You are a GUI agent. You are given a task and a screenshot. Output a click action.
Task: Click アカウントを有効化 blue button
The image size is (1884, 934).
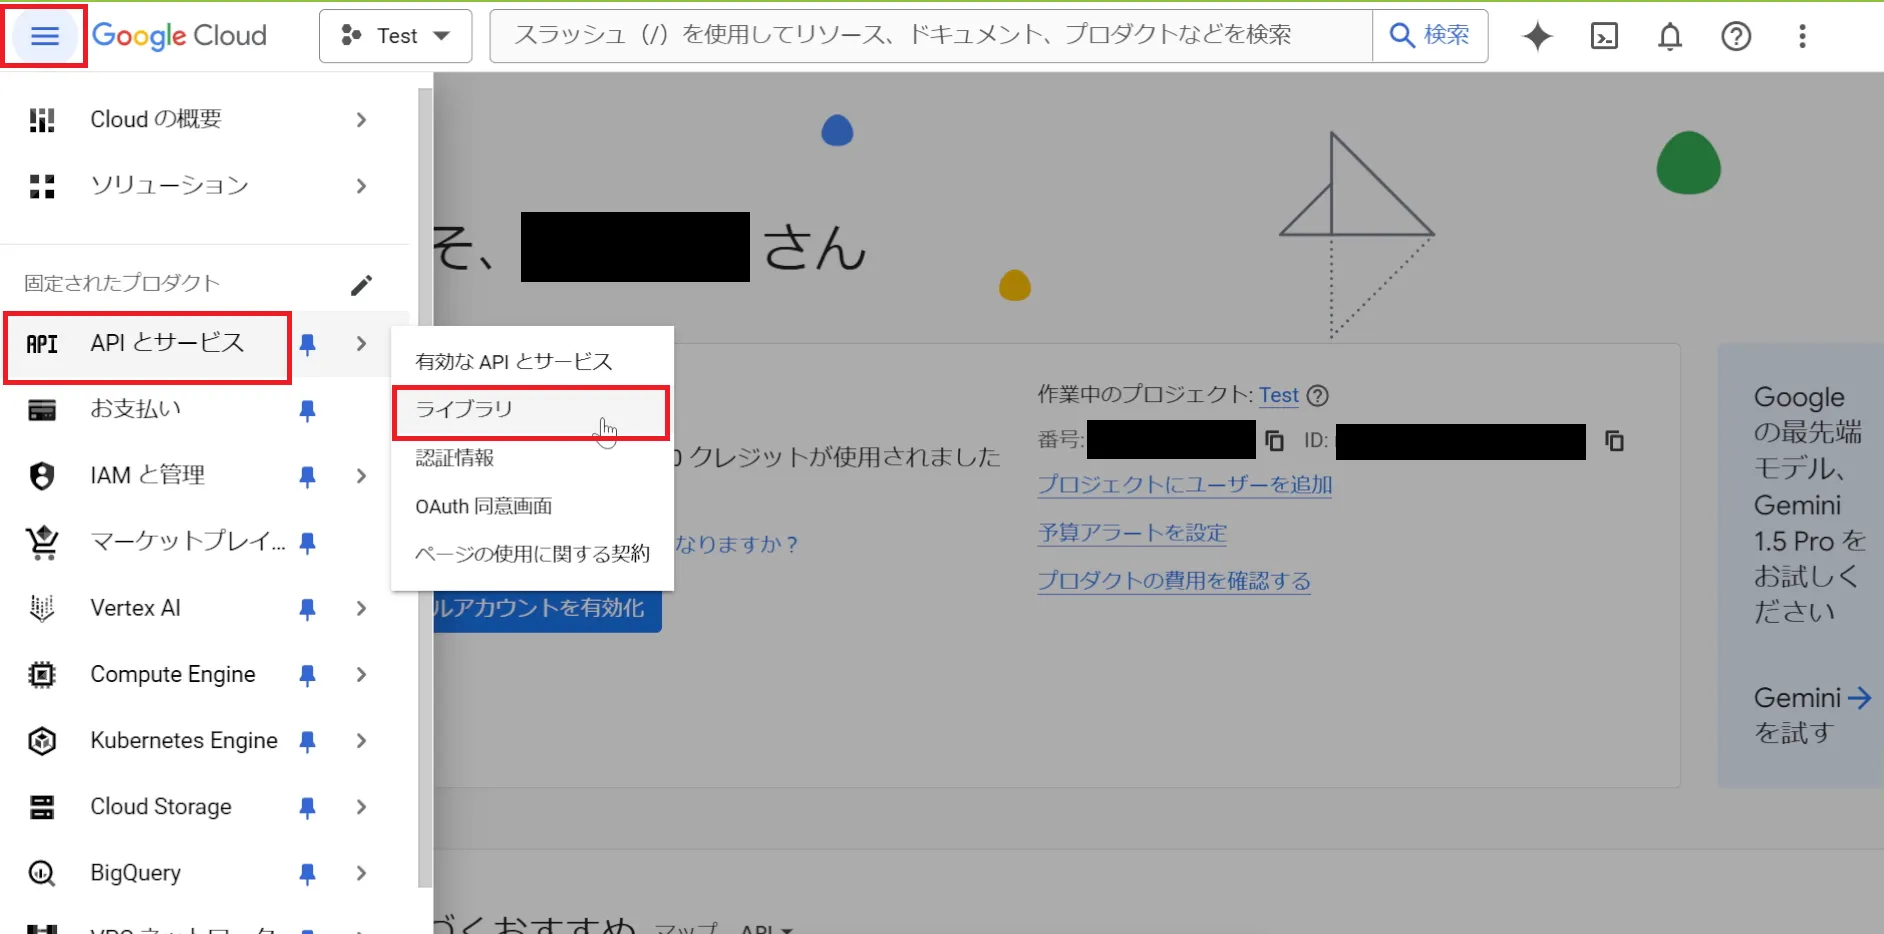click(x=547, y=608)
